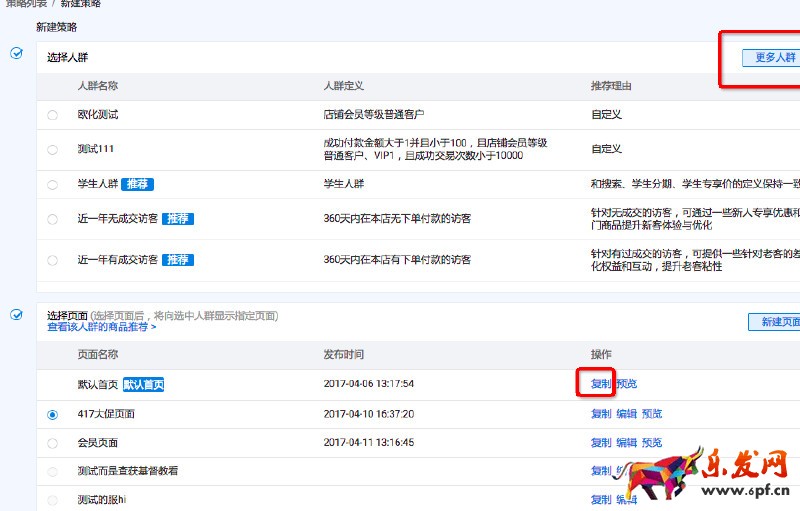Copy the 默认首页 page via 复制
The height and width of the screenshot is (511, 800).
(600, 384)
